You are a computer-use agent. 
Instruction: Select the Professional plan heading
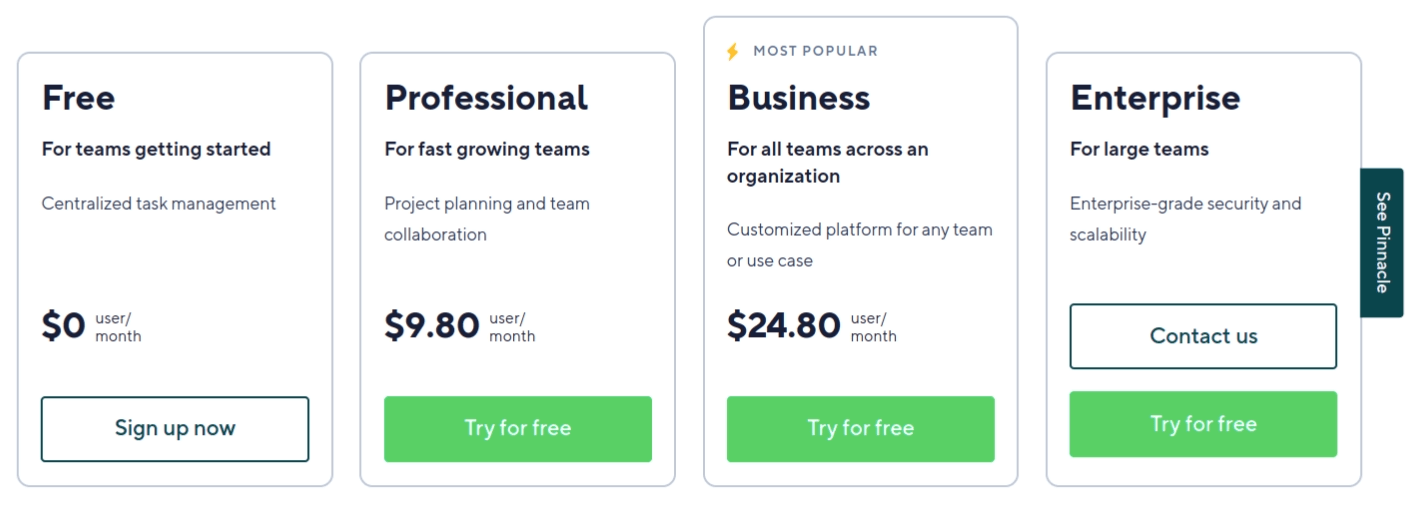[486, 98]
